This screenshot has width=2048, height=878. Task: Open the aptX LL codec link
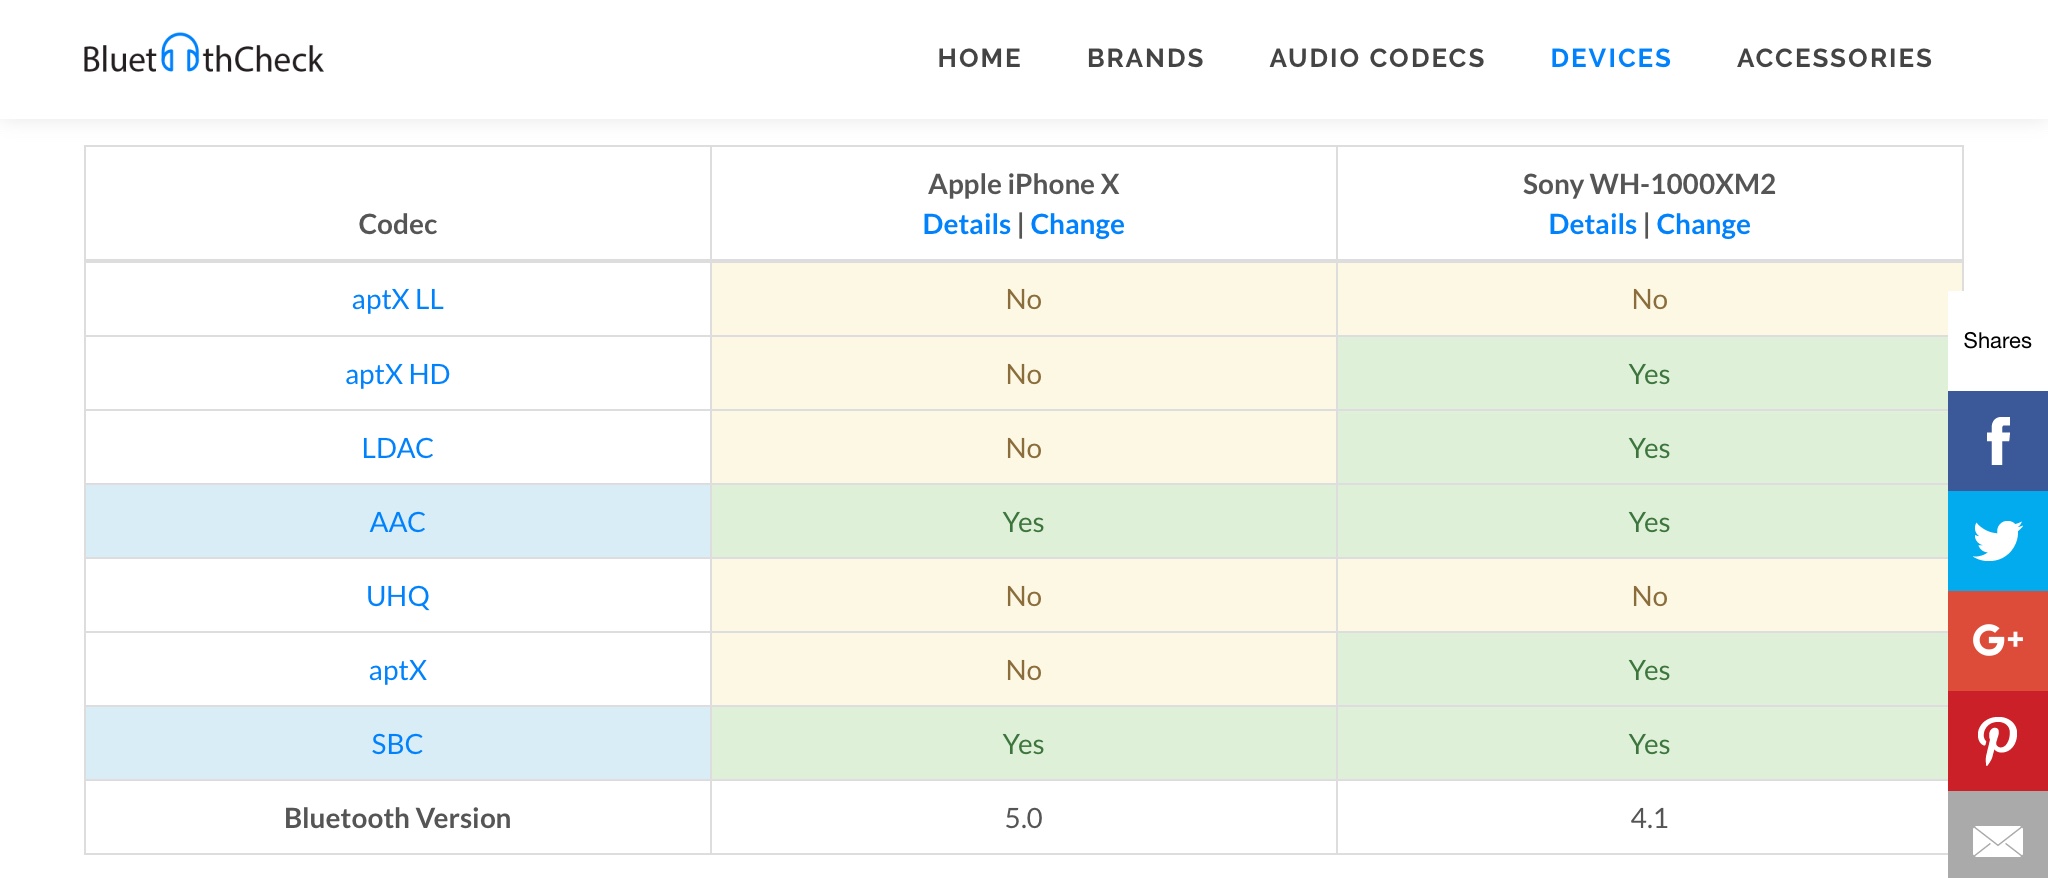pyautogui.click(x=397, y=299)
